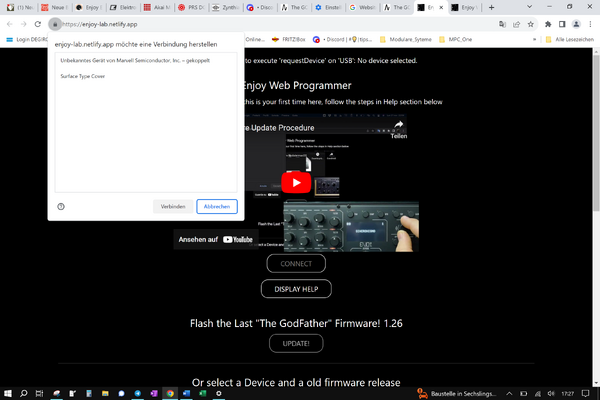Reload the page with the refresh icon

point(38,24)
